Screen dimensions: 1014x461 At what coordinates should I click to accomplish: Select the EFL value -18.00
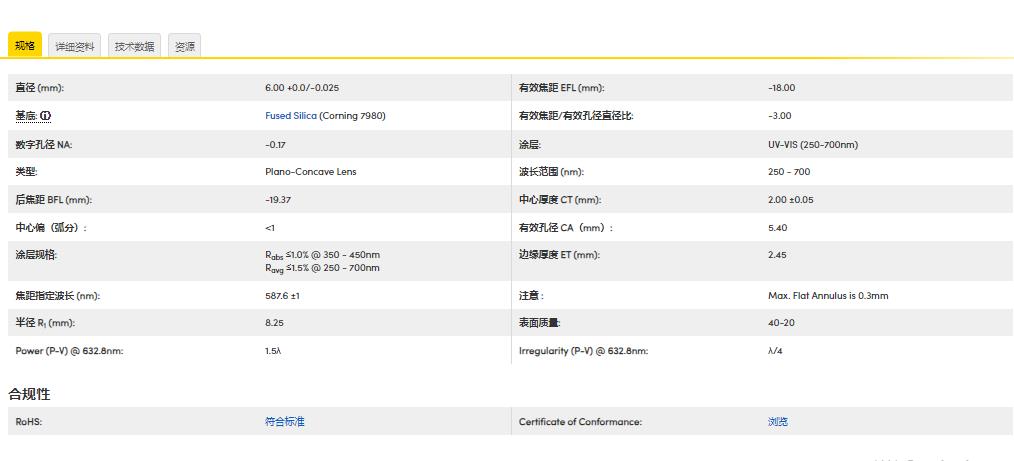click(x=781, y=88)
